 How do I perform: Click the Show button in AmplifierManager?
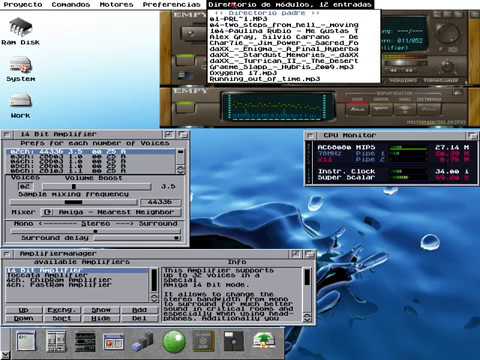(101, 310)
